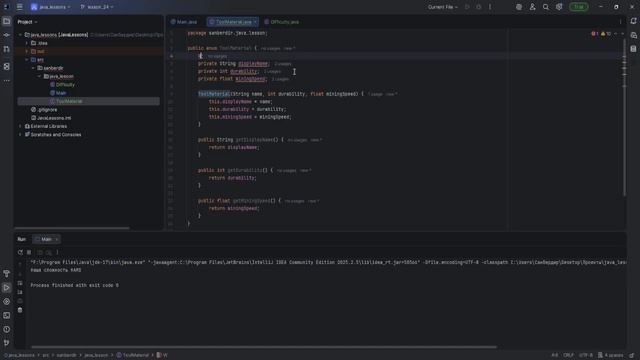
Task: Open the Structure tool window
Action: (x=7, y=66)
